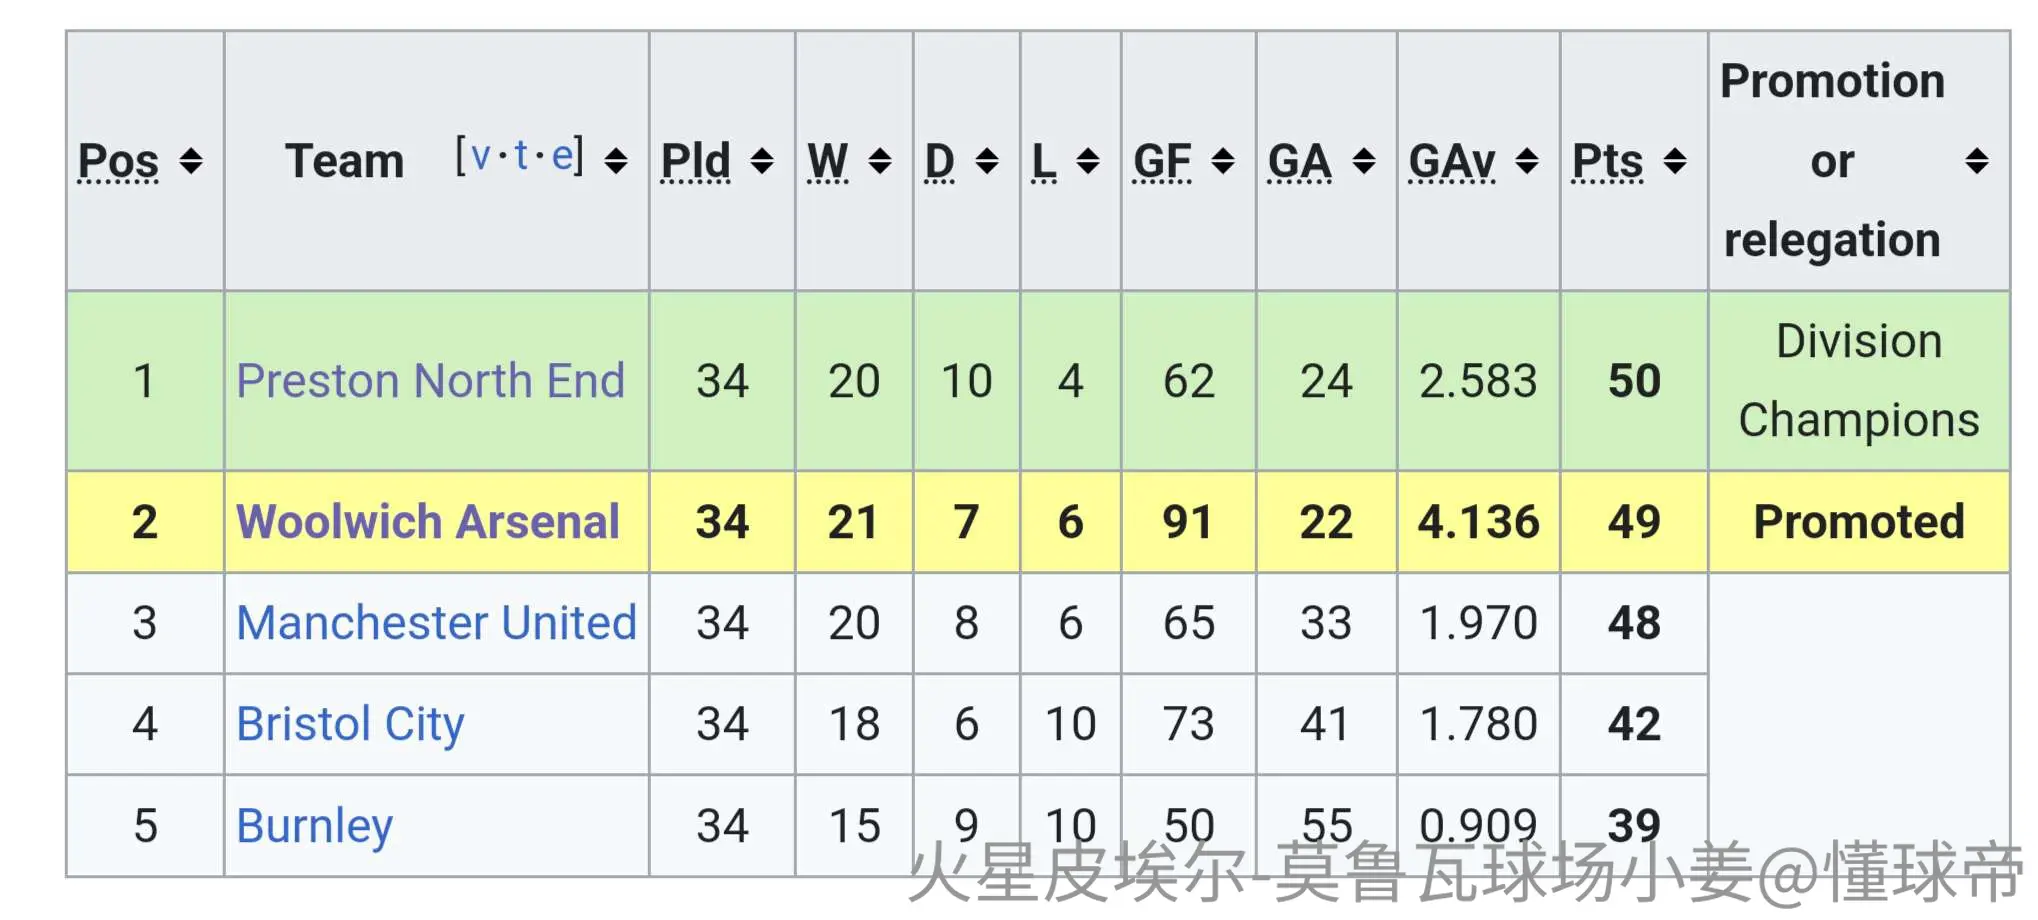Sort by W wins column arrows

point(880,160)
